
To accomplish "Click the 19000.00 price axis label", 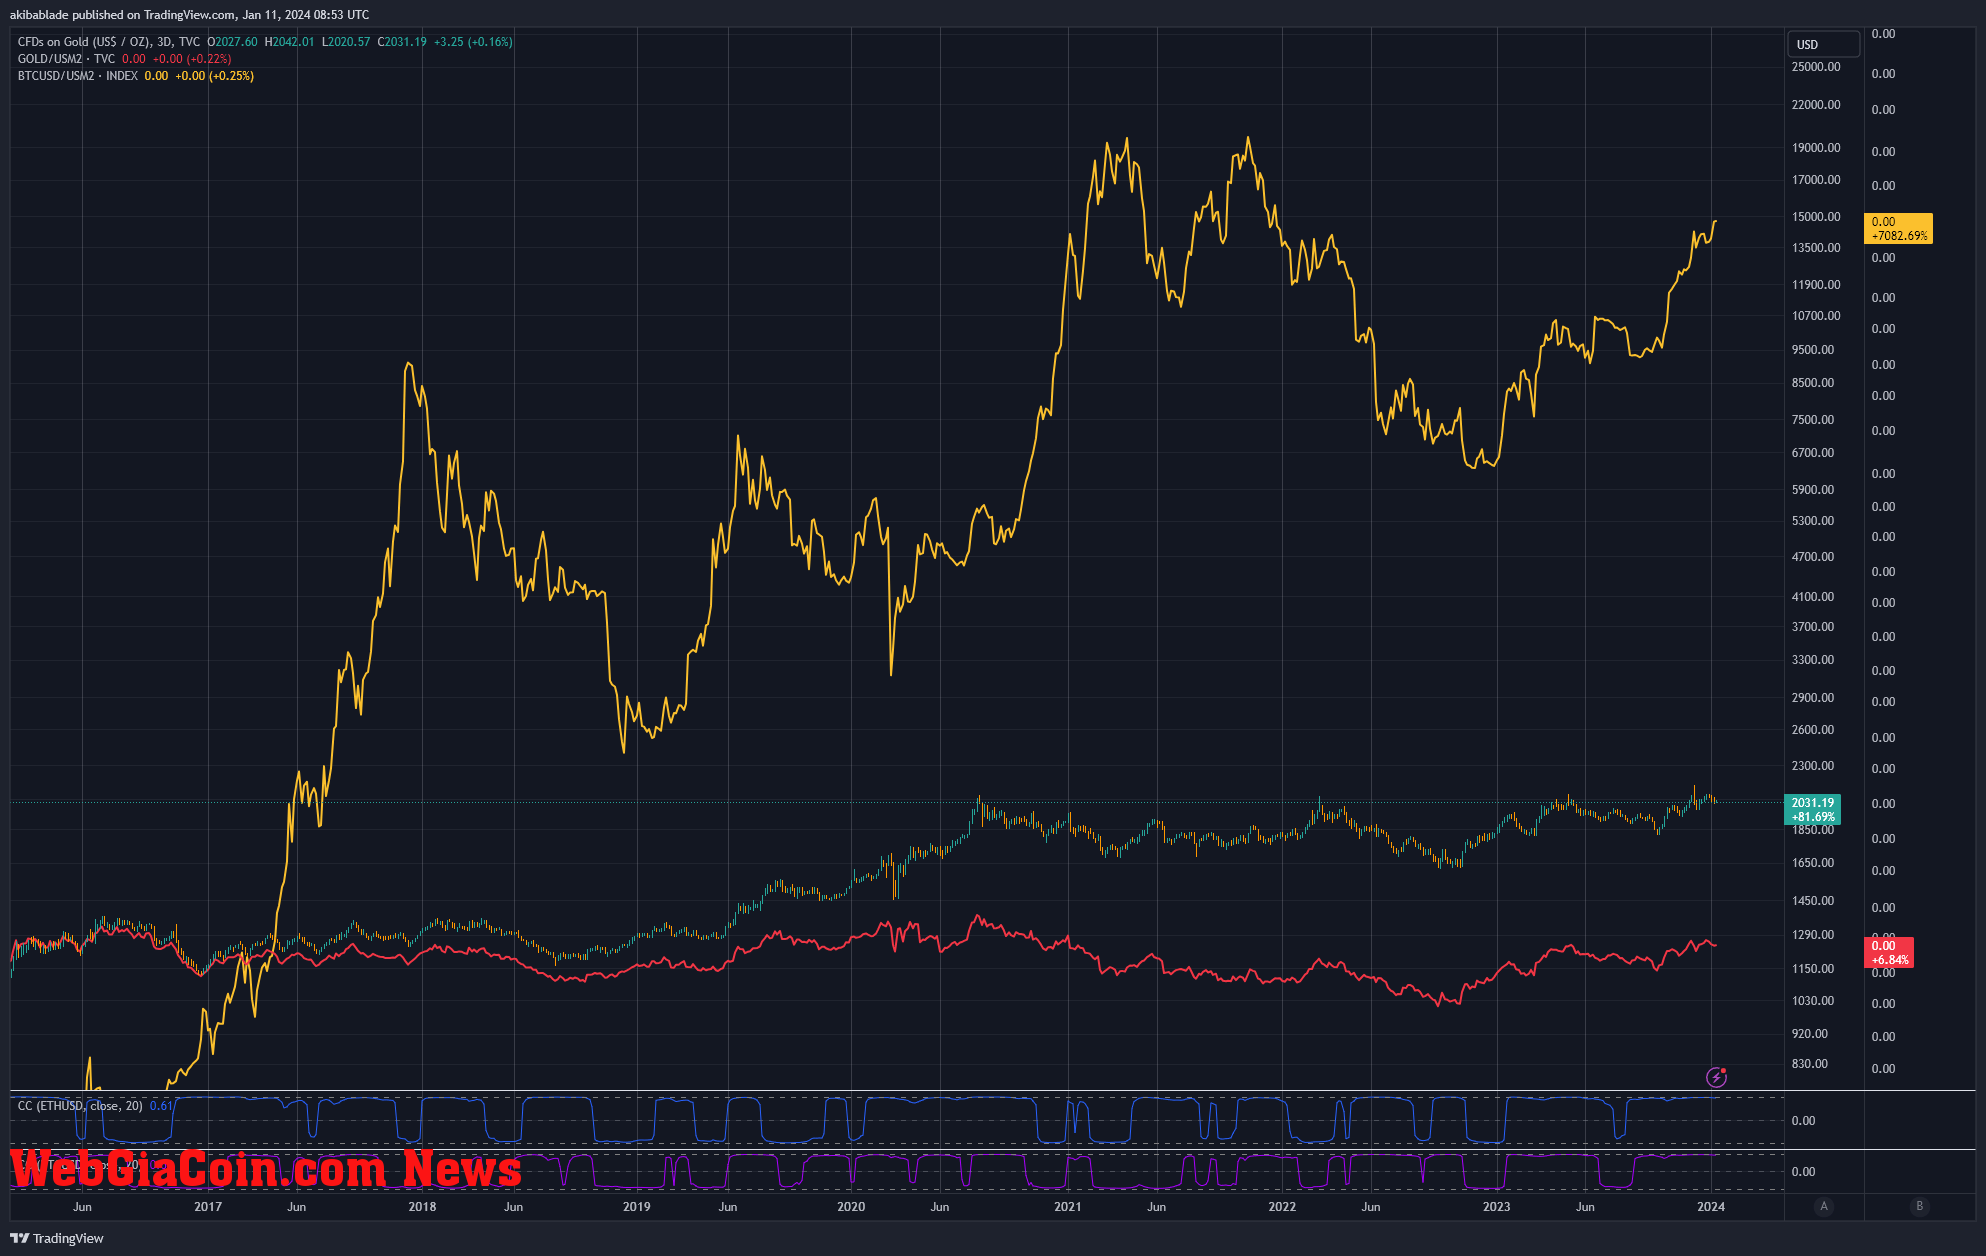I will pyautogui.click(x=1816, y=148).
